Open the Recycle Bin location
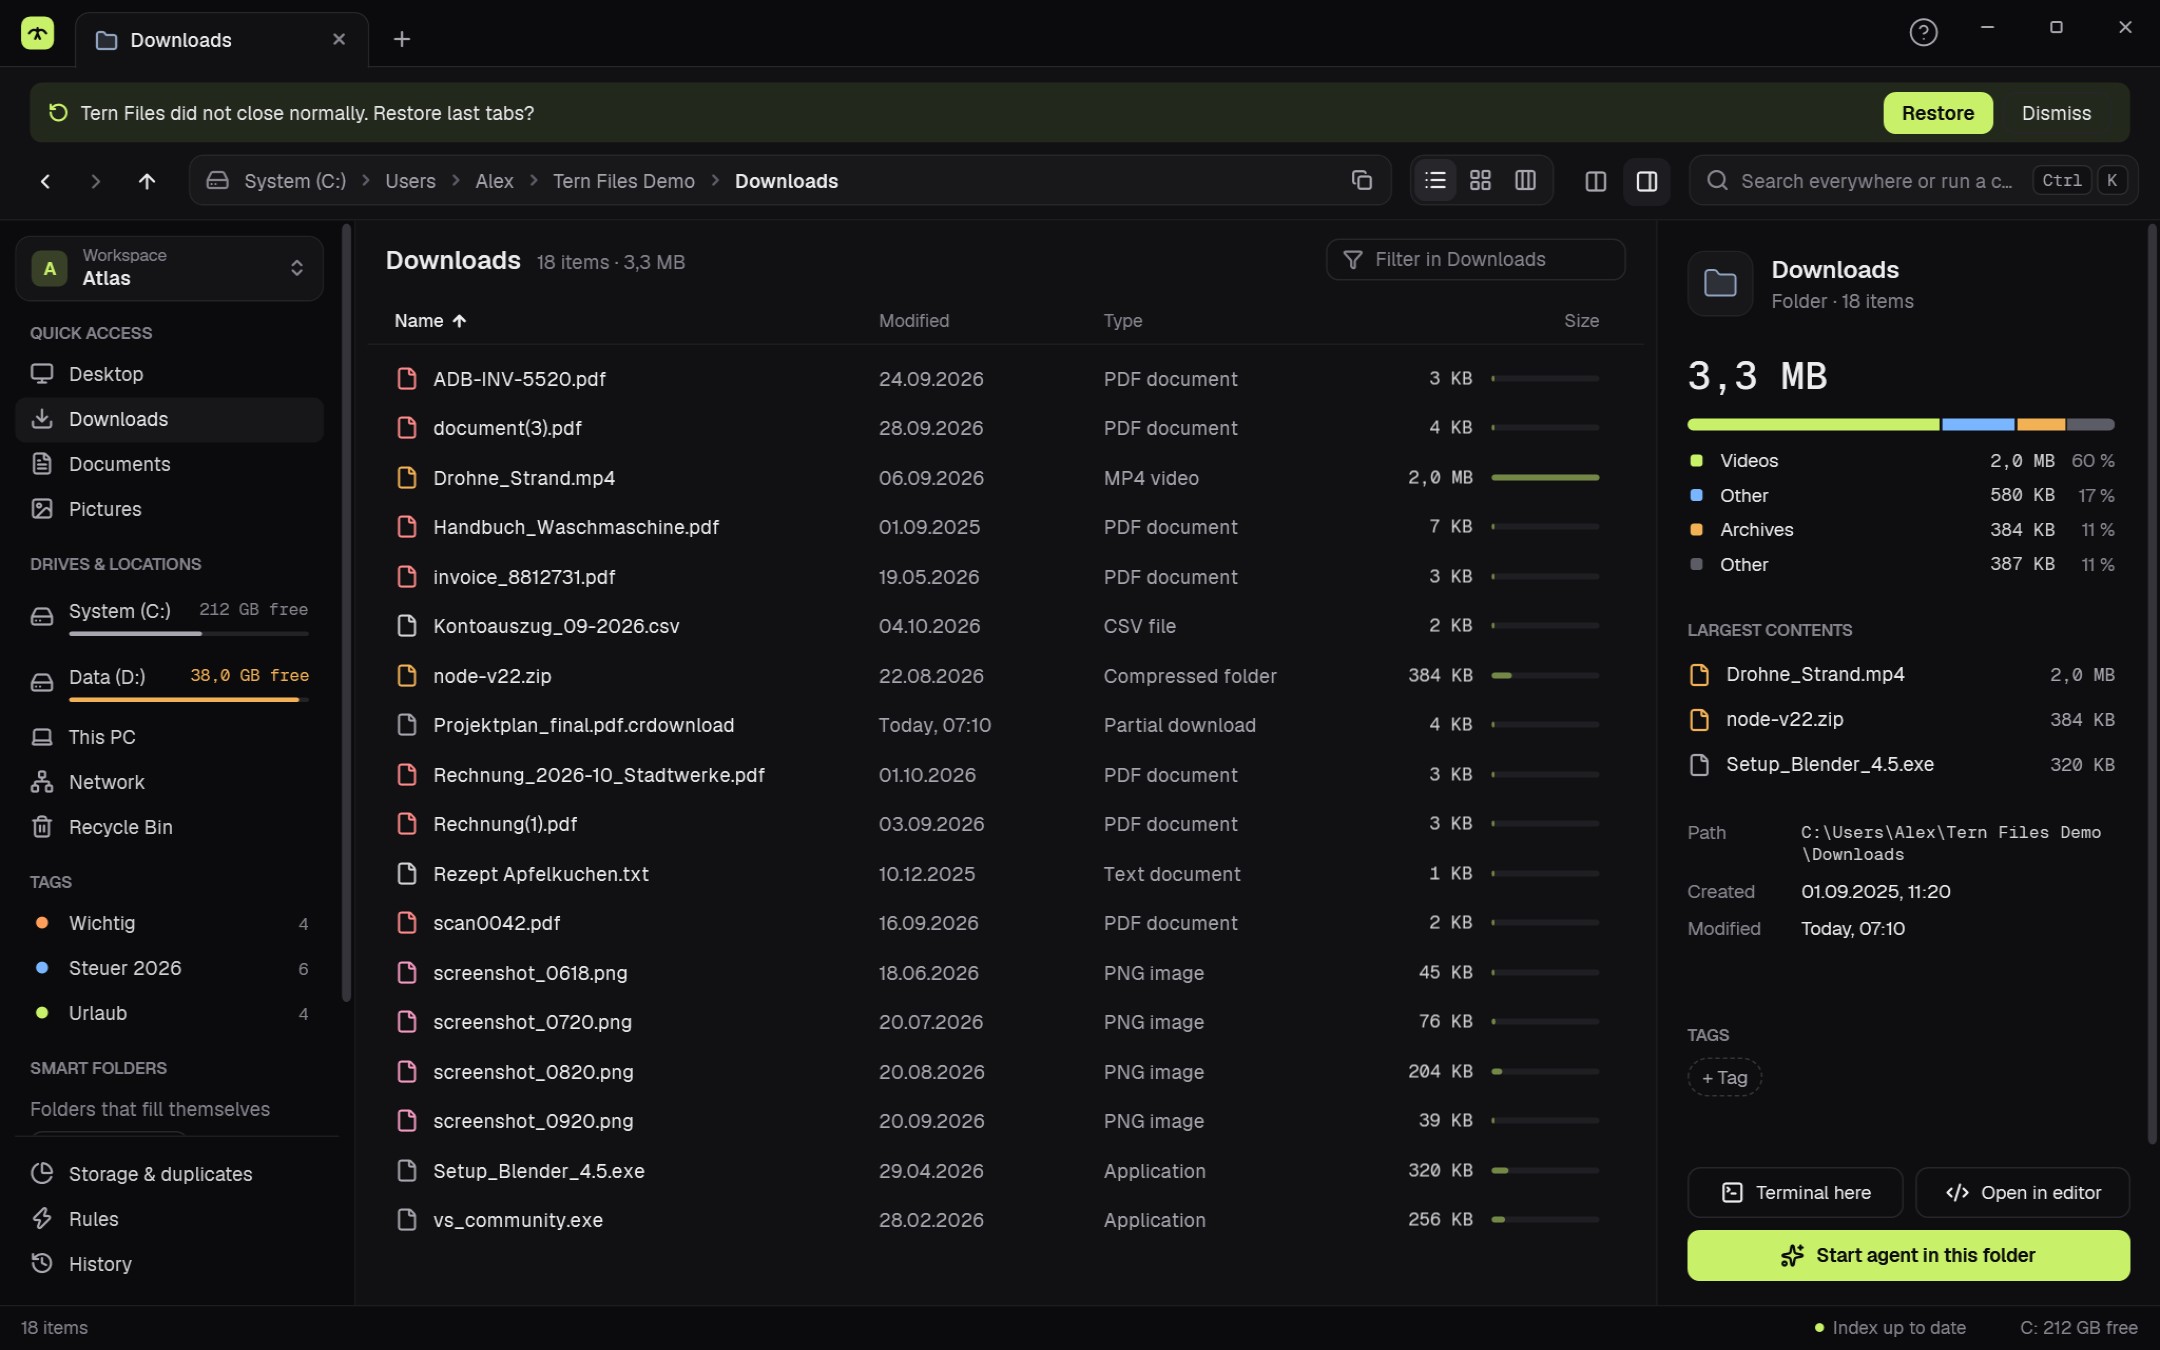2160x1350 pixels. (x=169, y=827)
